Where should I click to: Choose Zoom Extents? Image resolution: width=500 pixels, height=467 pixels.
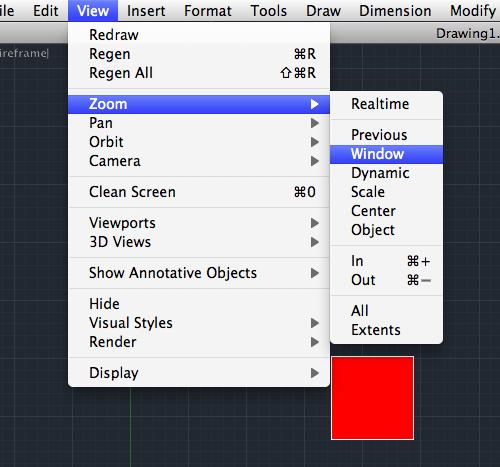point(386,330)
